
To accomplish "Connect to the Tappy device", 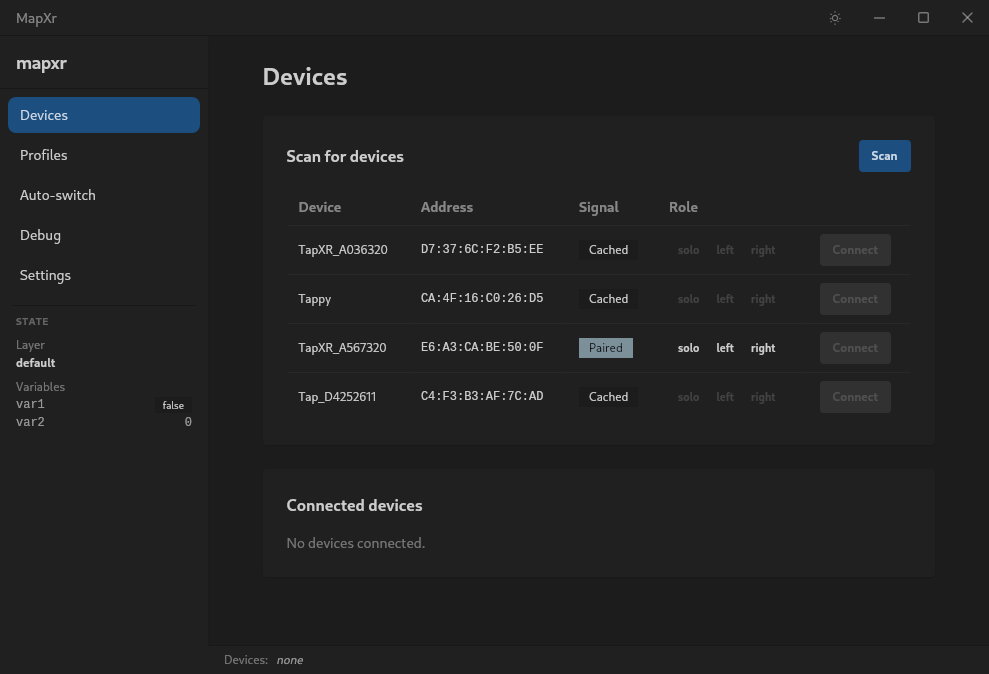I will [x=854, y=298].
